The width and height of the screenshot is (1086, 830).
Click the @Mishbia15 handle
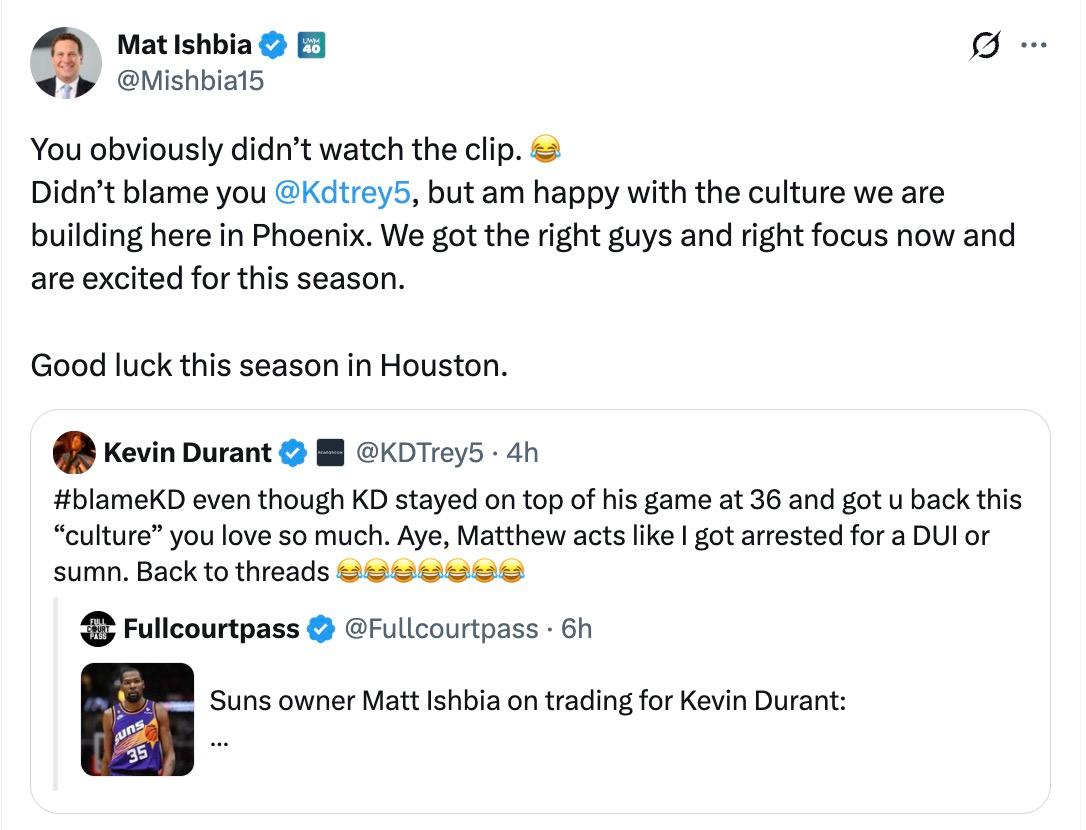190,81
